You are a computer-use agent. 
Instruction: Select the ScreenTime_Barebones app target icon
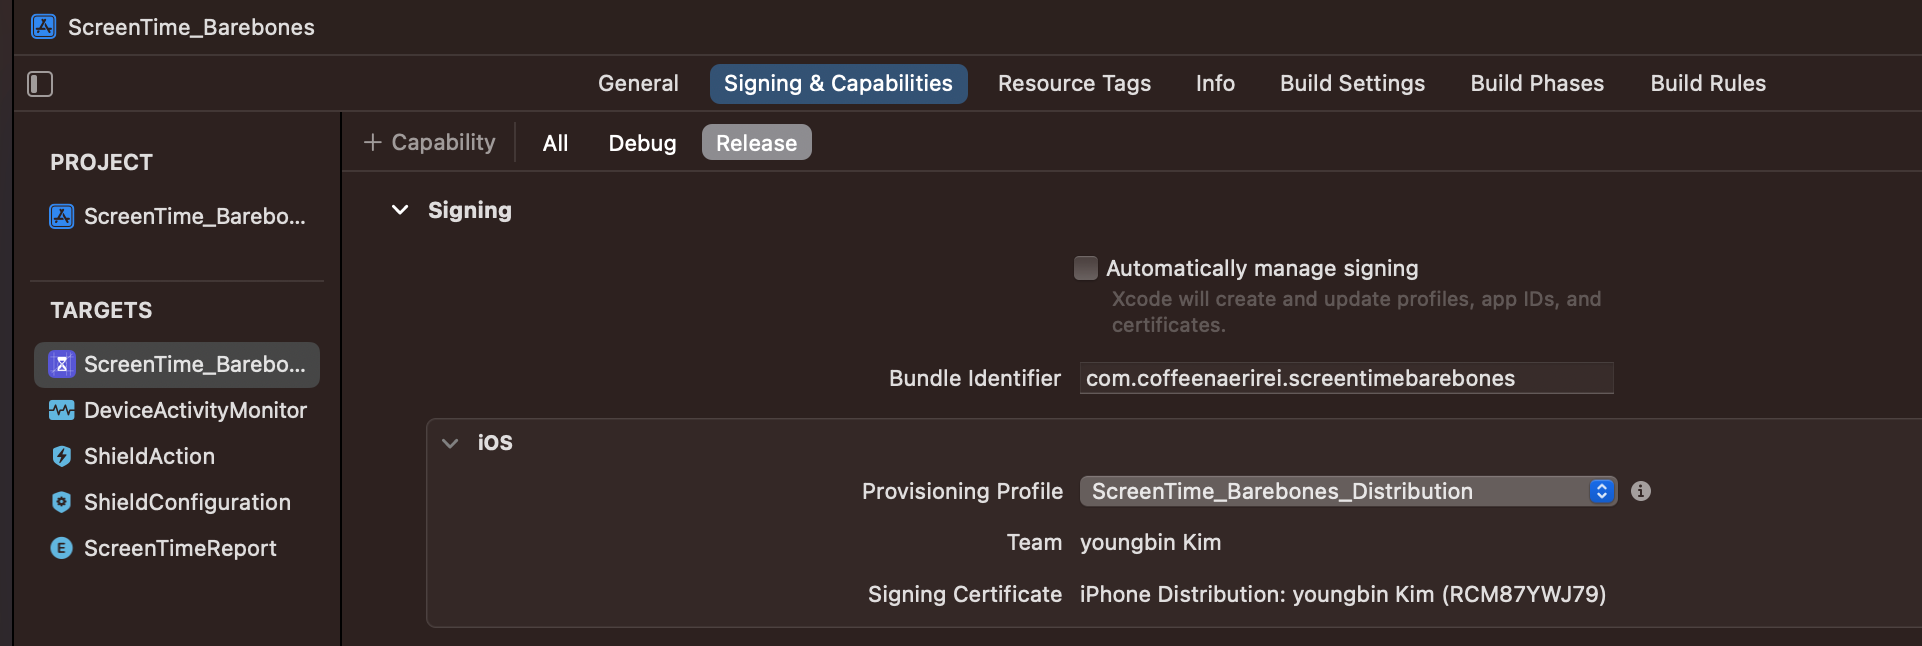point(62,364)
